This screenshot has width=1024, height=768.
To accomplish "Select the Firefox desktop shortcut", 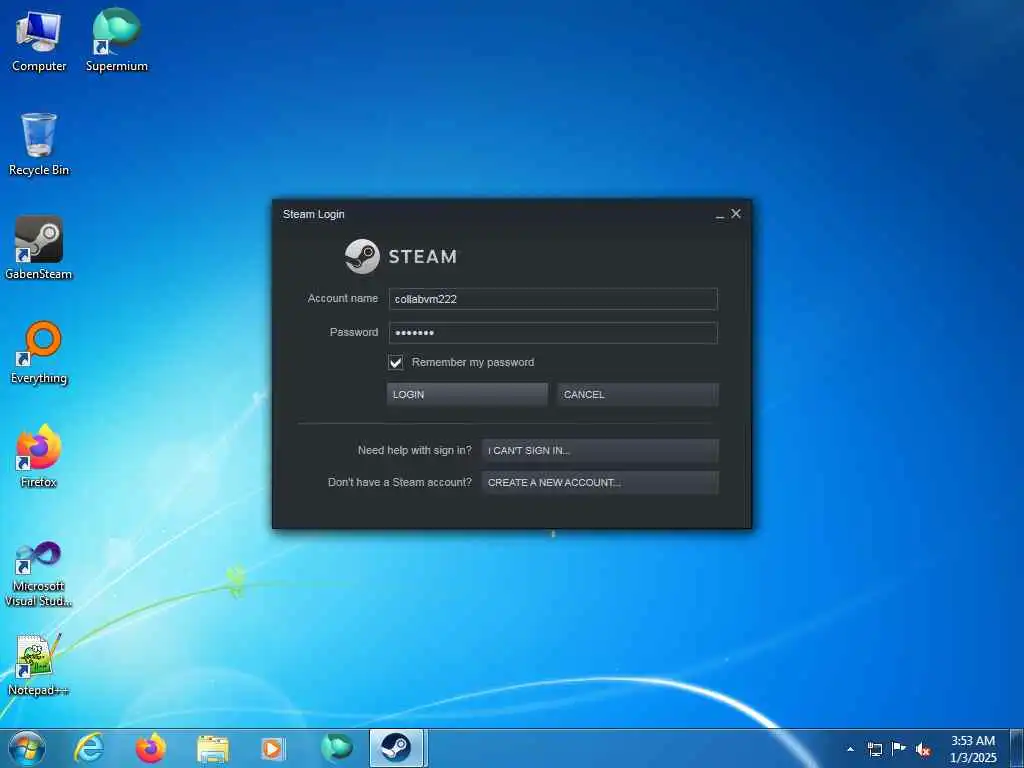I will (39, 456).
